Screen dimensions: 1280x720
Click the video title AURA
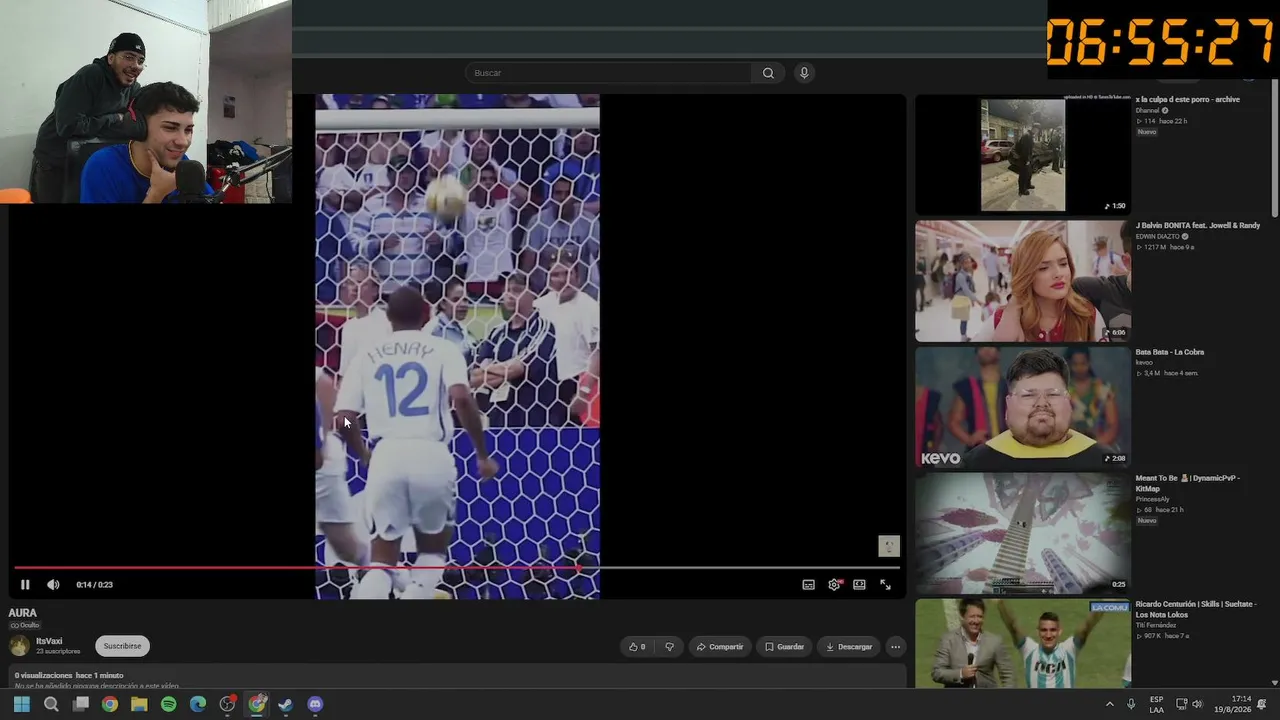[x=22, y=613]
